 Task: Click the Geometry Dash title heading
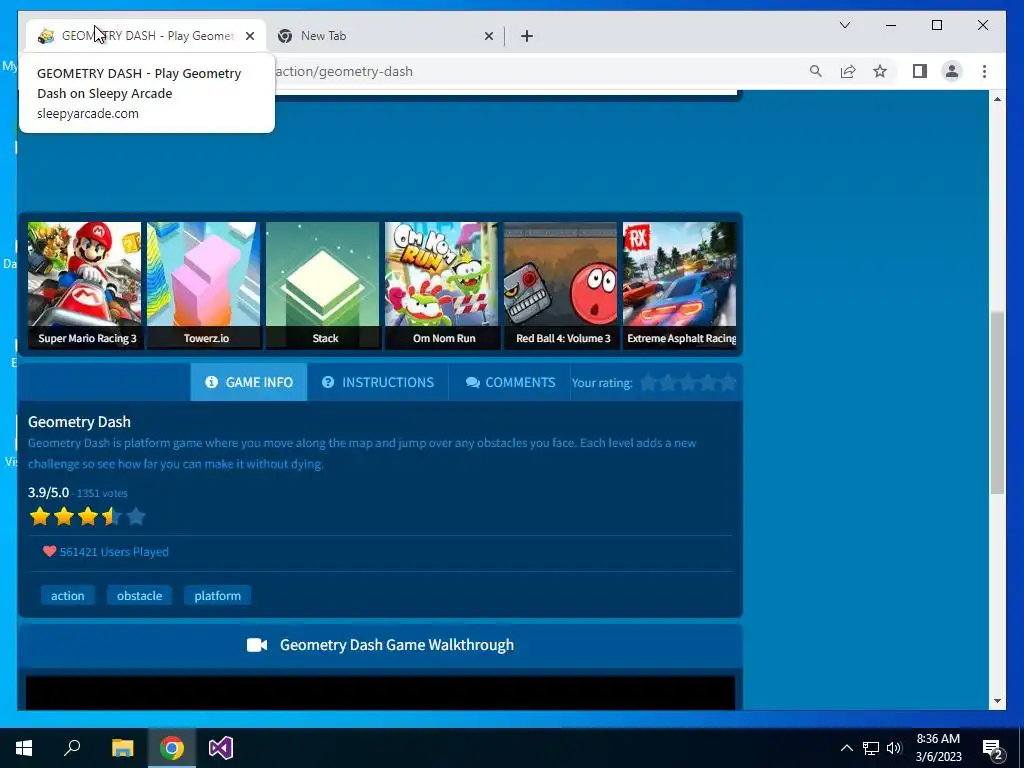[79, 422]
